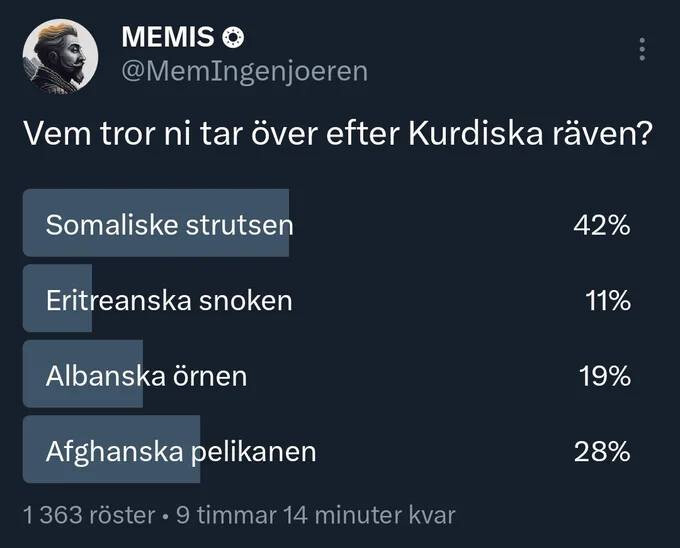Click the 28% result percentage

click(601, 452)
